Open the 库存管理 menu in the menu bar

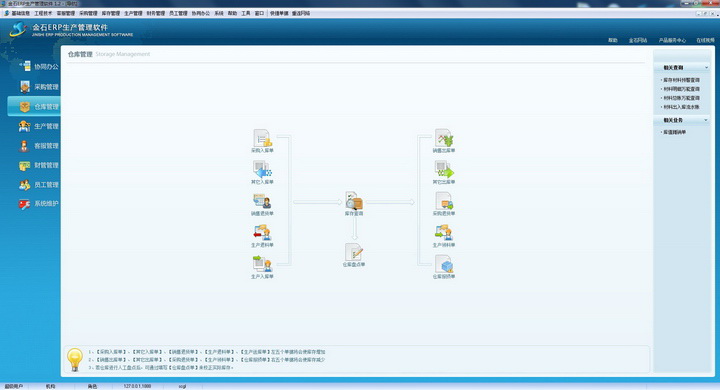[111, 13]
